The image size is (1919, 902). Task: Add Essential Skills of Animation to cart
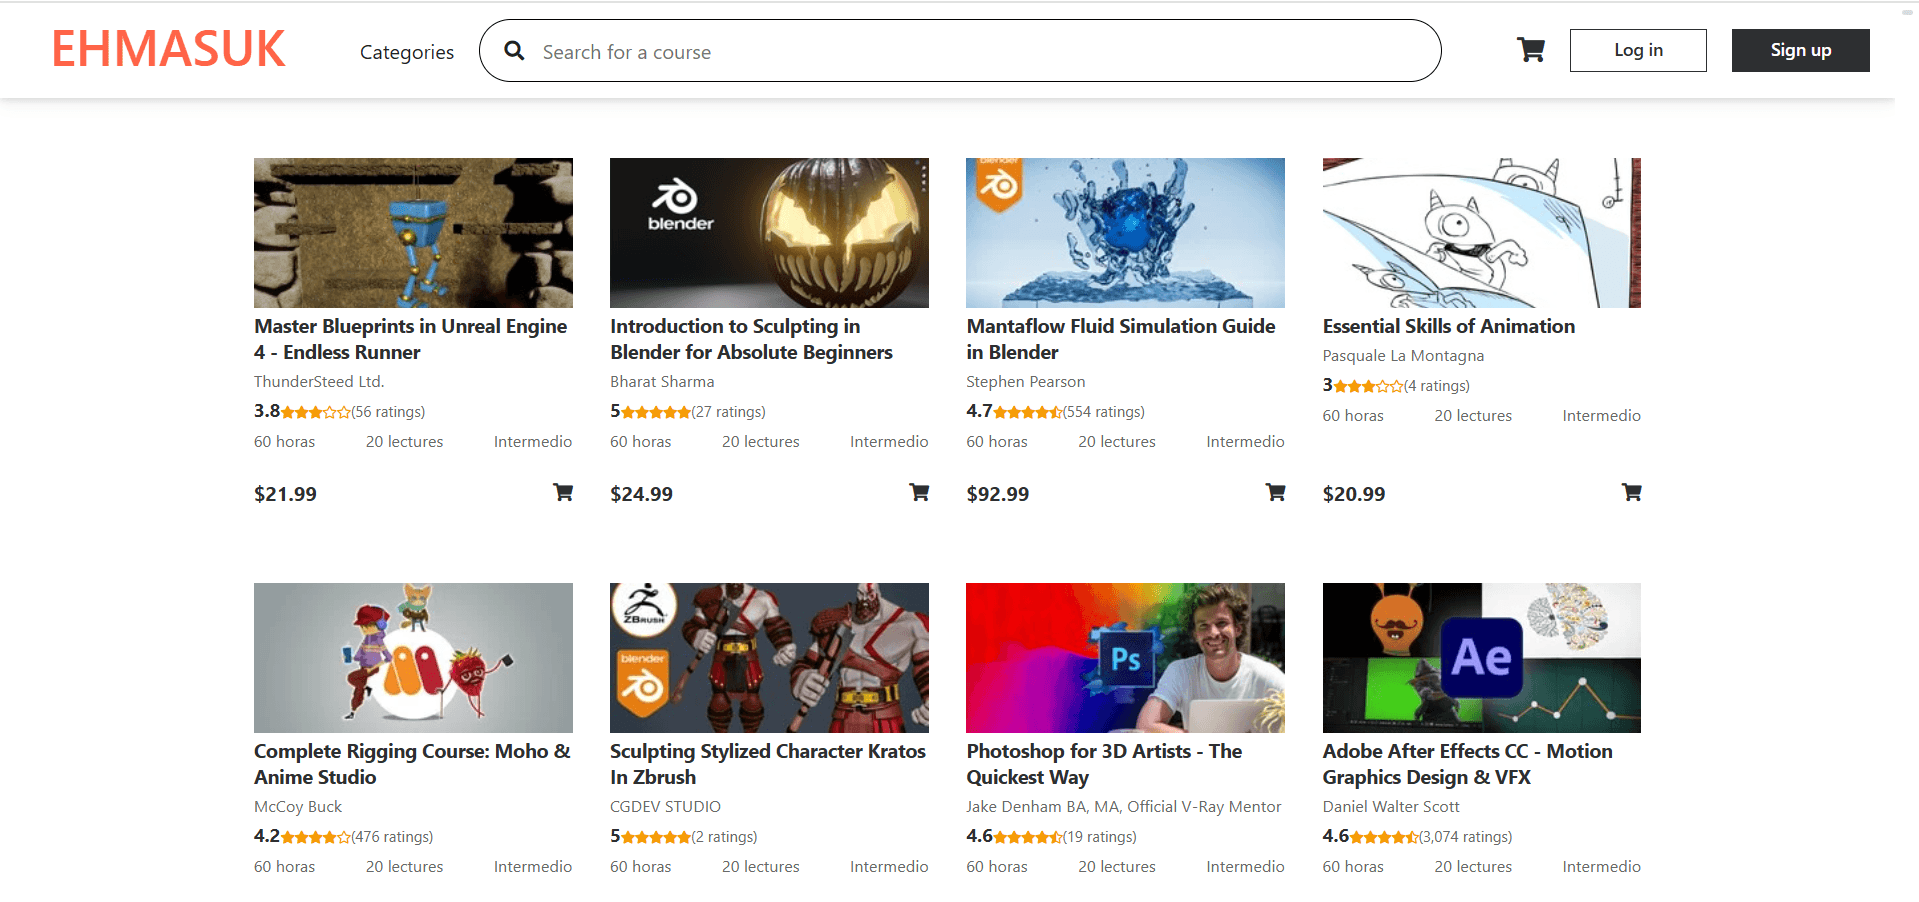coord(1631,492)
